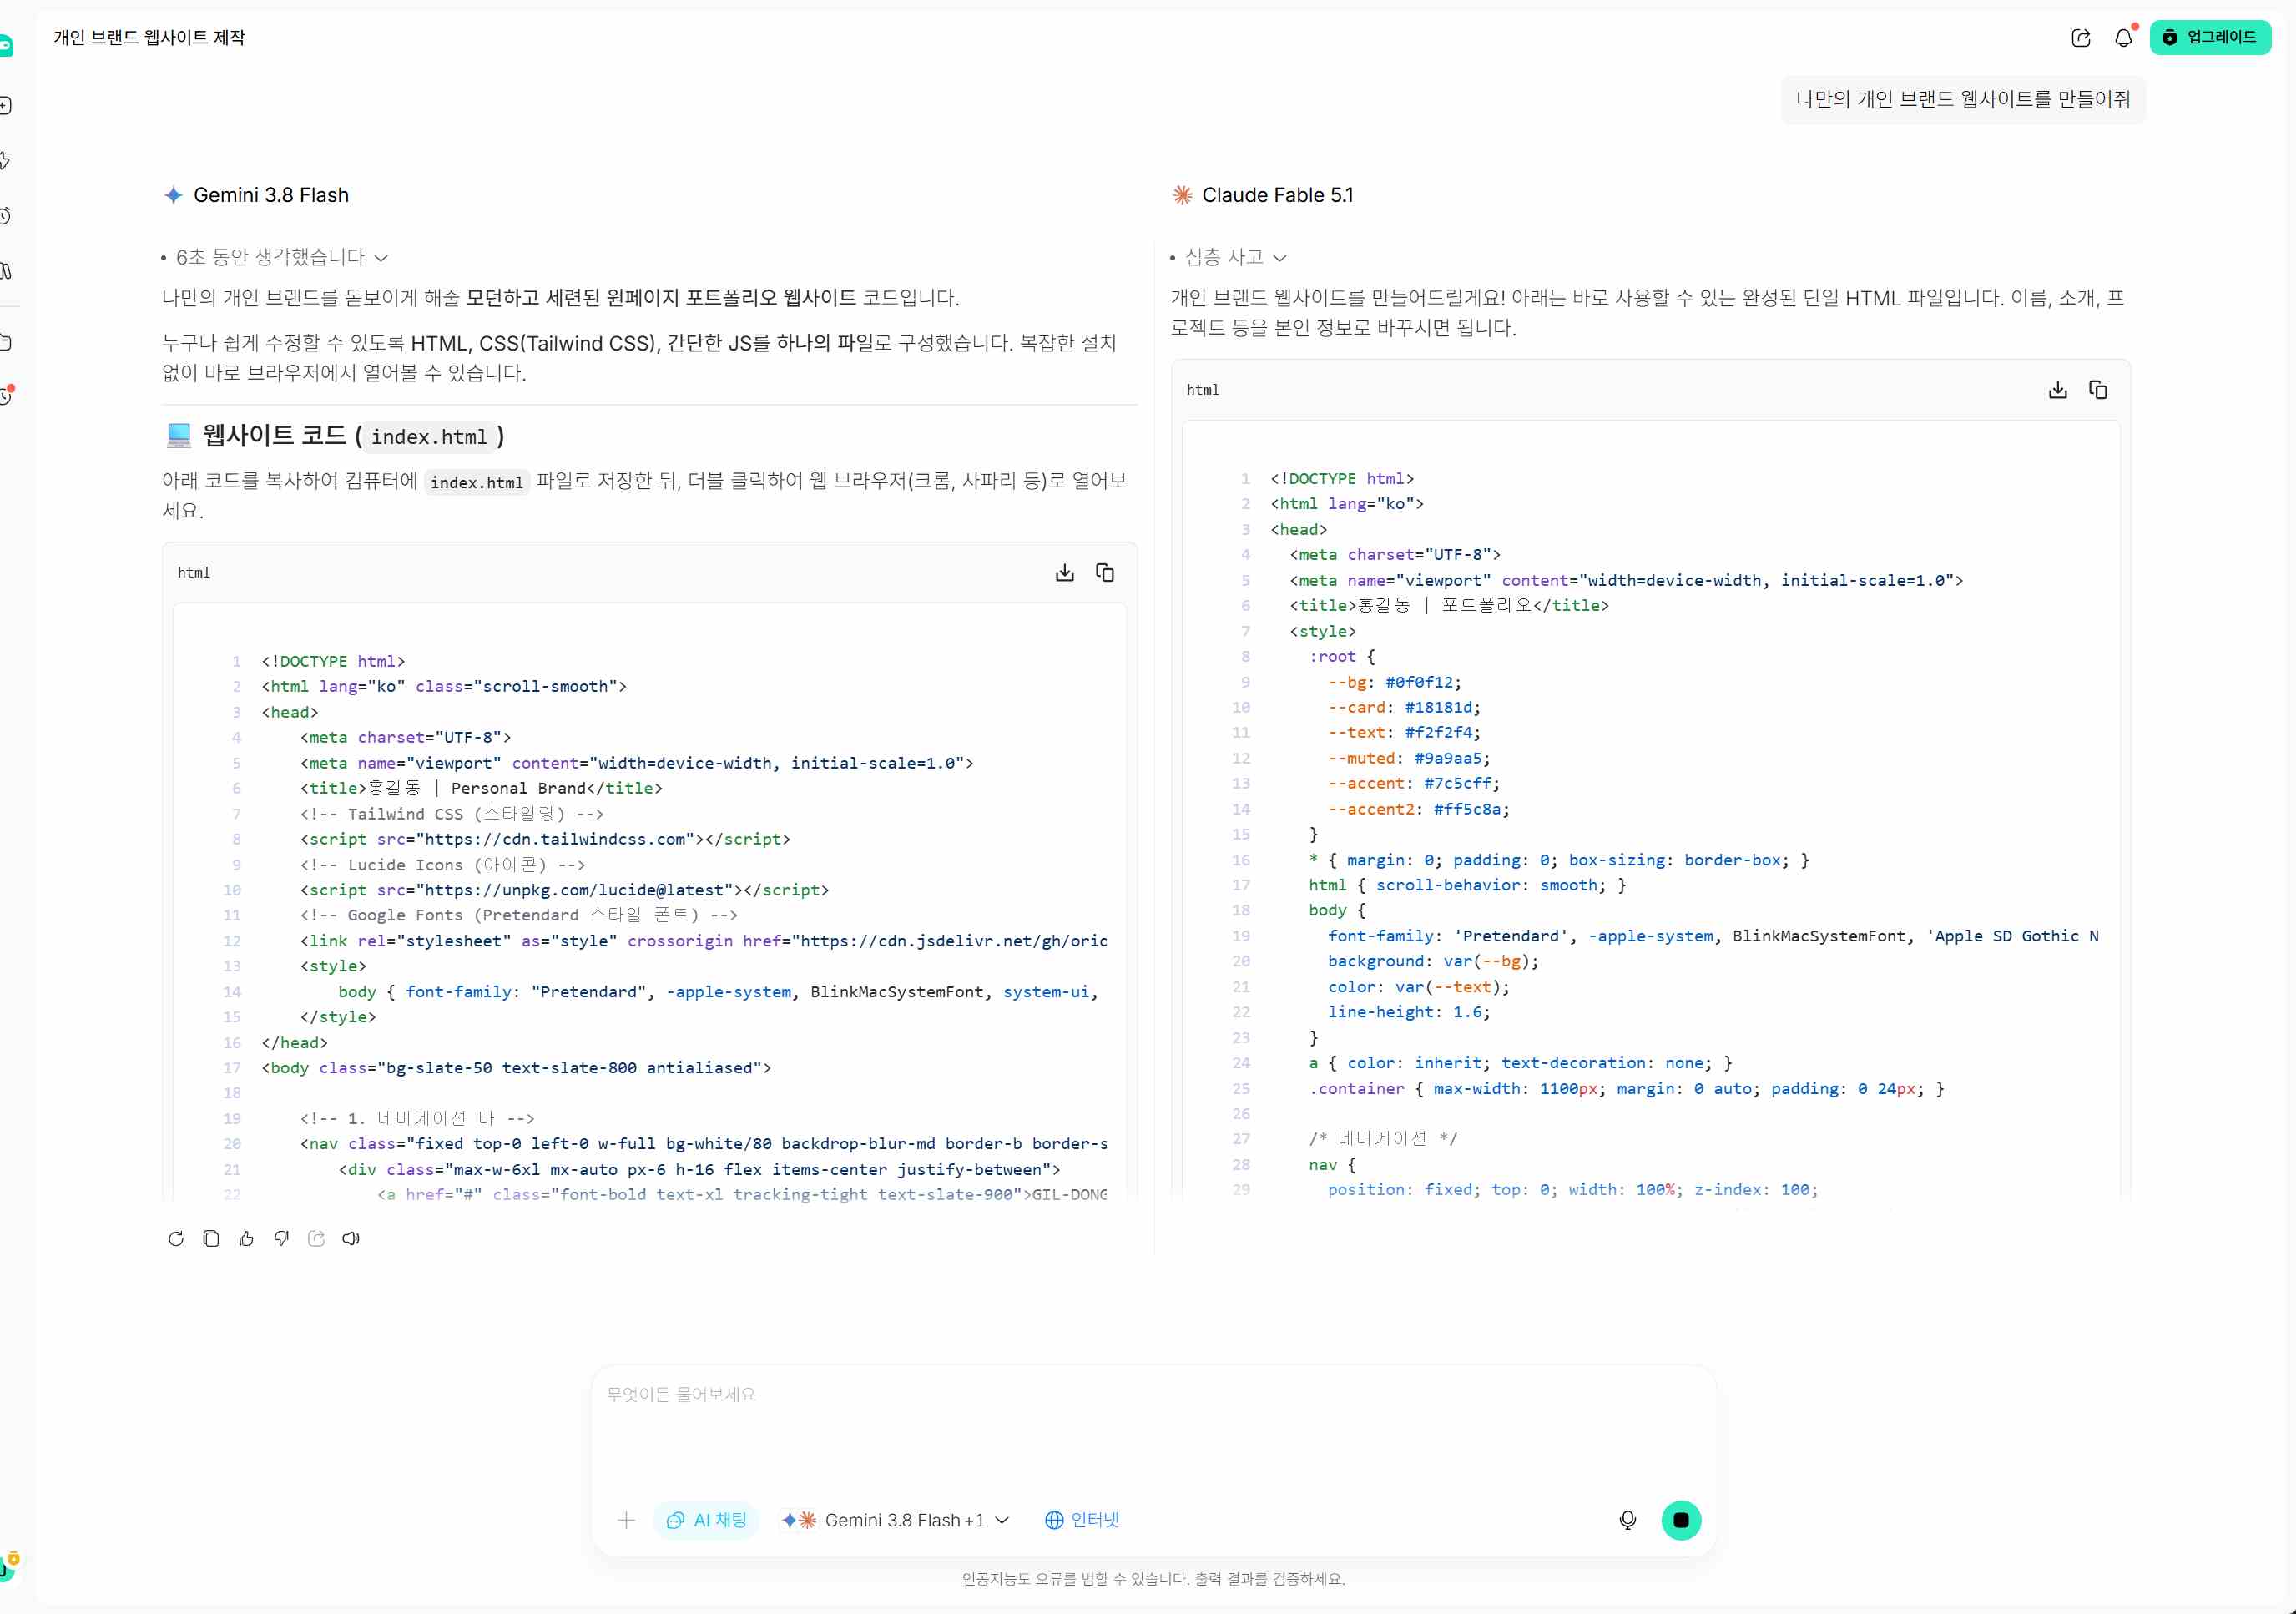Viewport: 2296px width, 1614px height.
Task: Click the 업그레이드 upgrade button
Action: pyautogui.click(x=2210, y=37)
